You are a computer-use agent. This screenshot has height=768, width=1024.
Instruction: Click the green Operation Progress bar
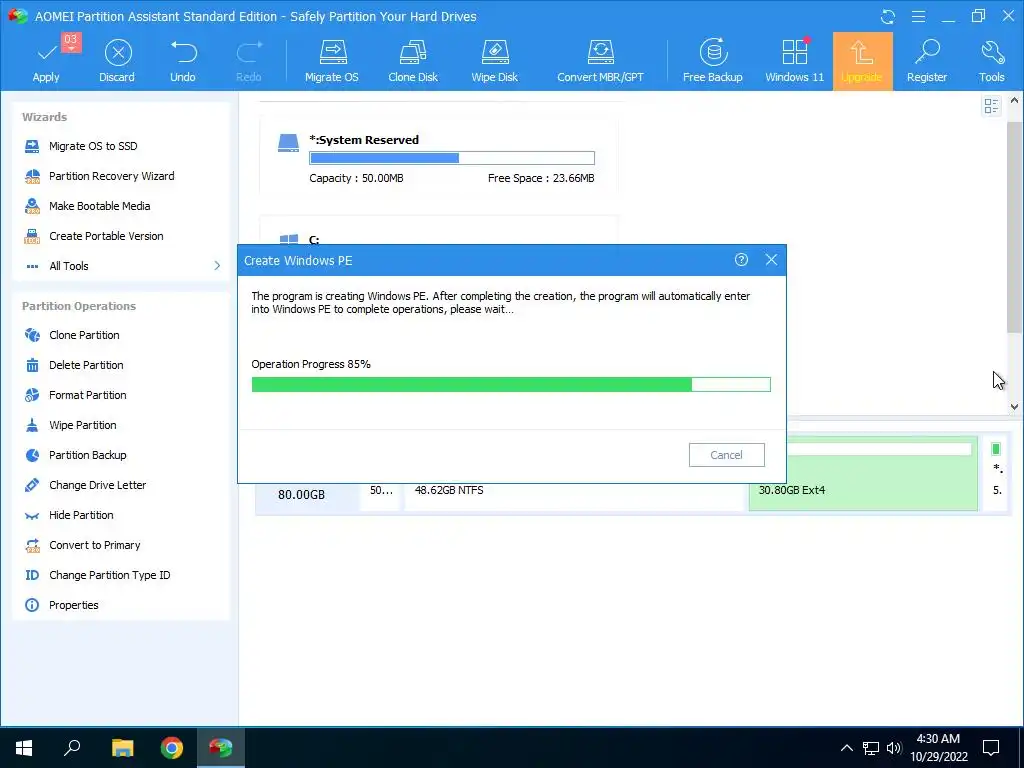pos(511,385)
